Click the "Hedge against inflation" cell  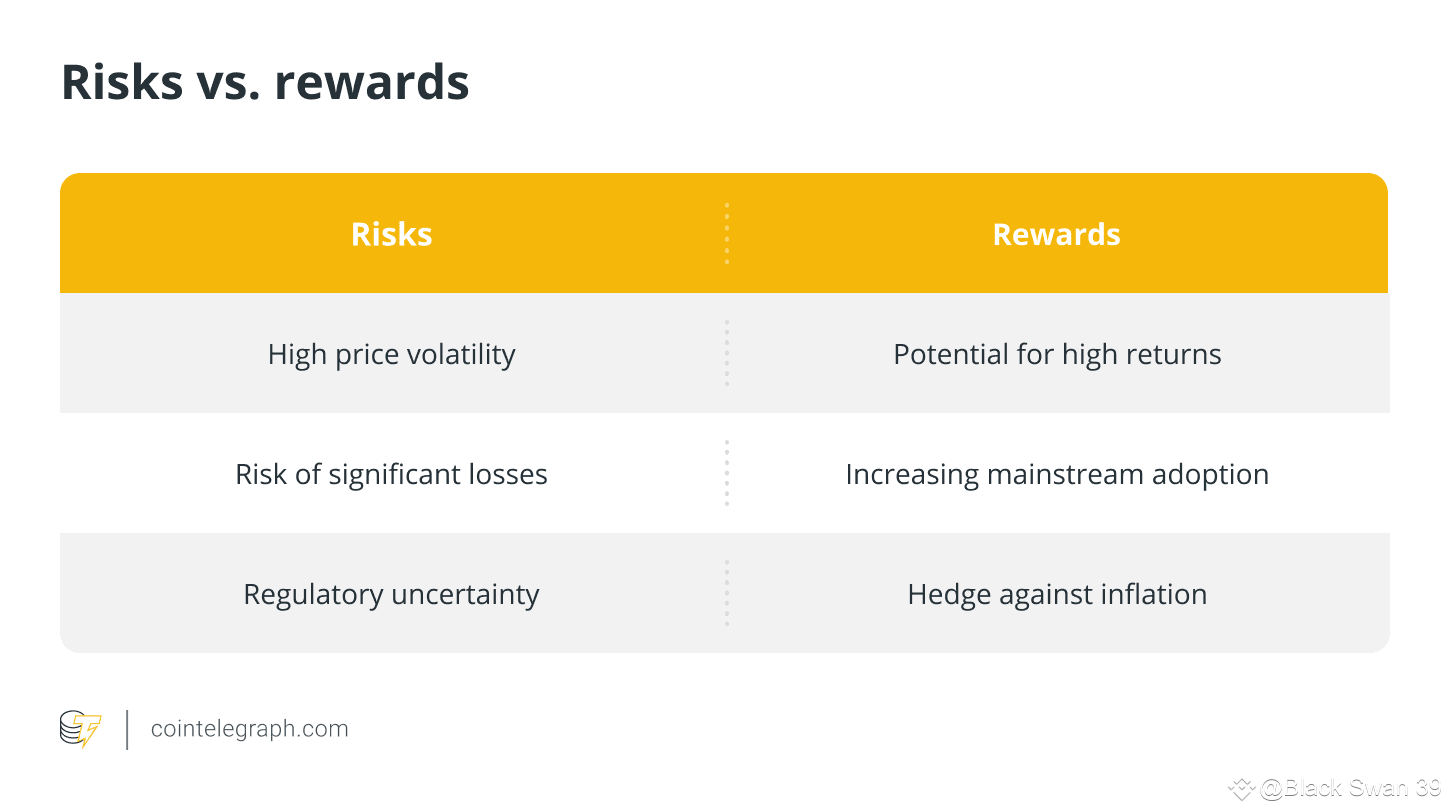(1057, 594)
